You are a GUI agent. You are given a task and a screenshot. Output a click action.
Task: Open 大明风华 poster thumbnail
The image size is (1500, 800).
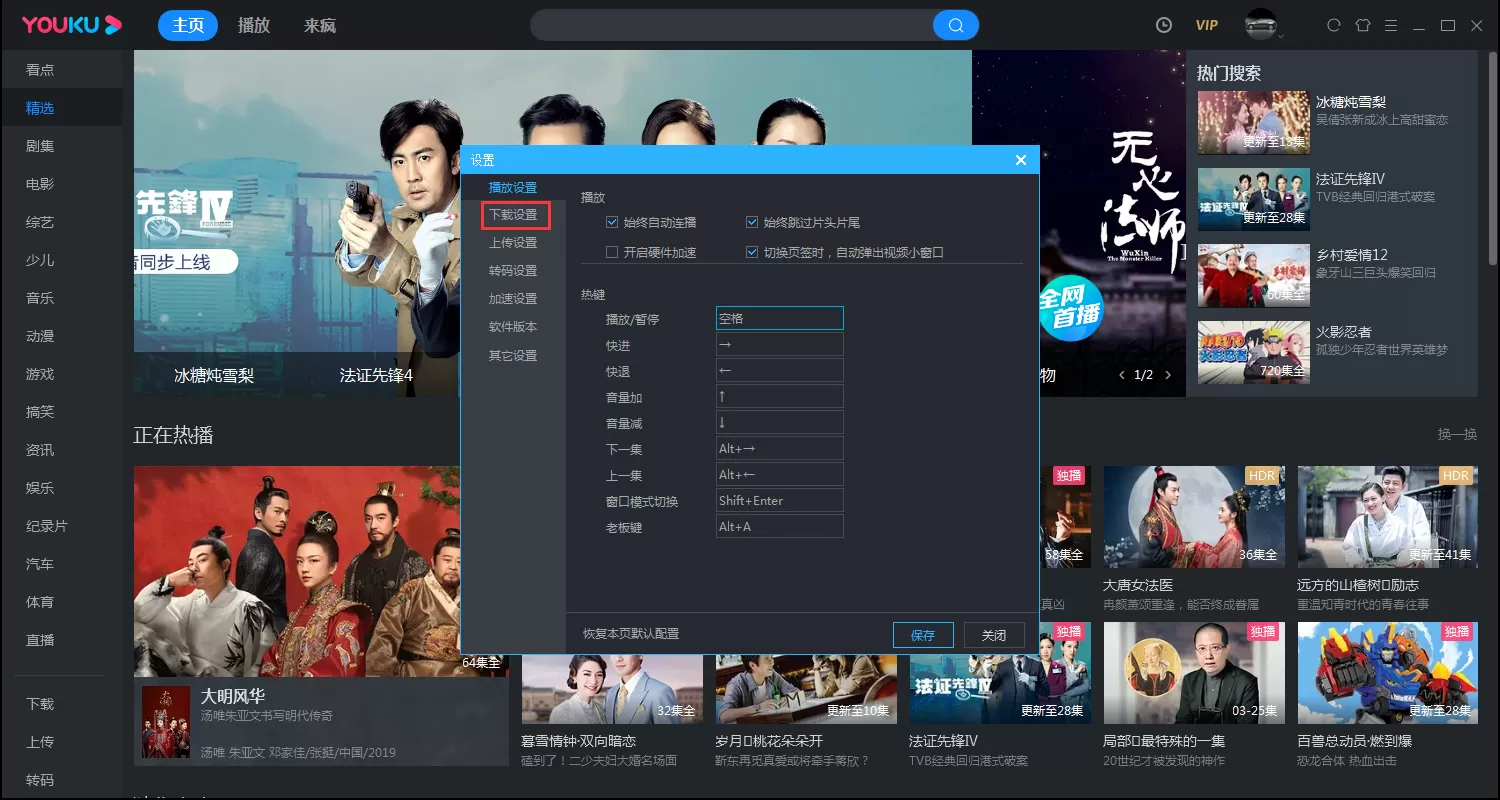166,722
